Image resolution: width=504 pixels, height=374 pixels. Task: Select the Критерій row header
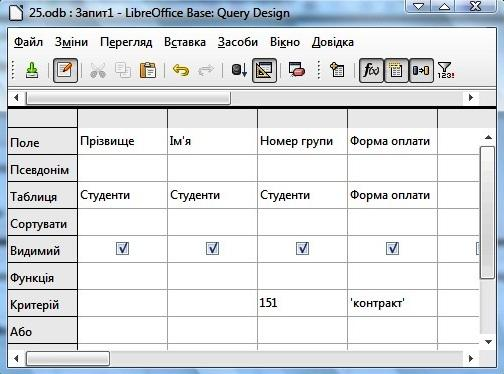tap(42, 303)
